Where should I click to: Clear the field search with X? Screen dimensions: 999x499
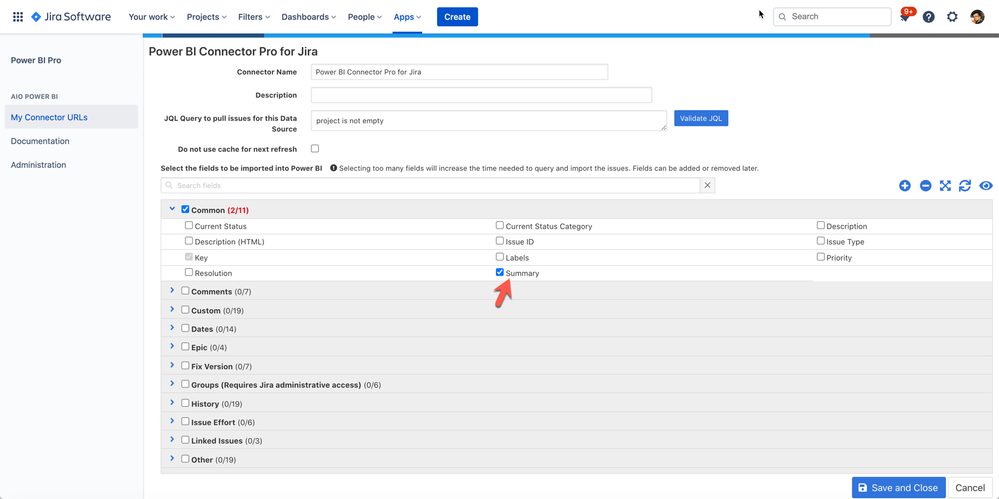pos(707,185)
